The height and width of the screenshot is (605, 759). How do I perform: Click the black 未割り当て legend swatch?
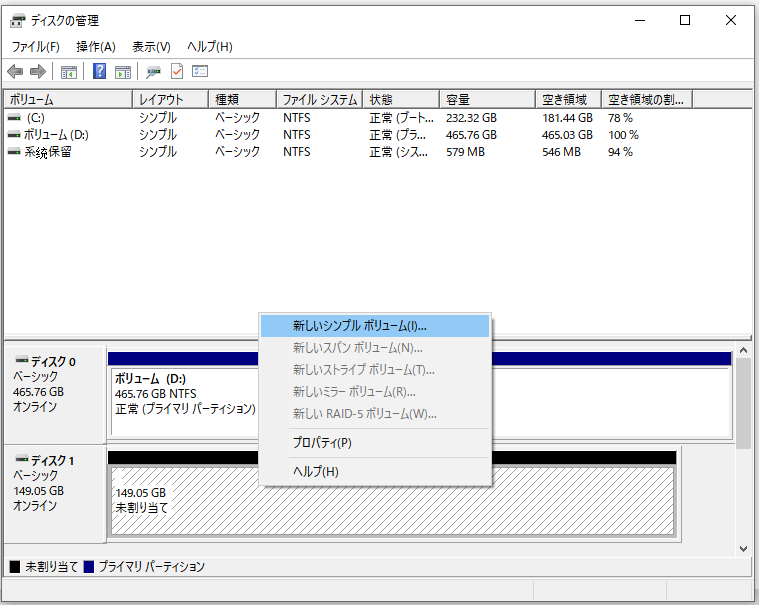pyautogui.click(x=15, y=567)
